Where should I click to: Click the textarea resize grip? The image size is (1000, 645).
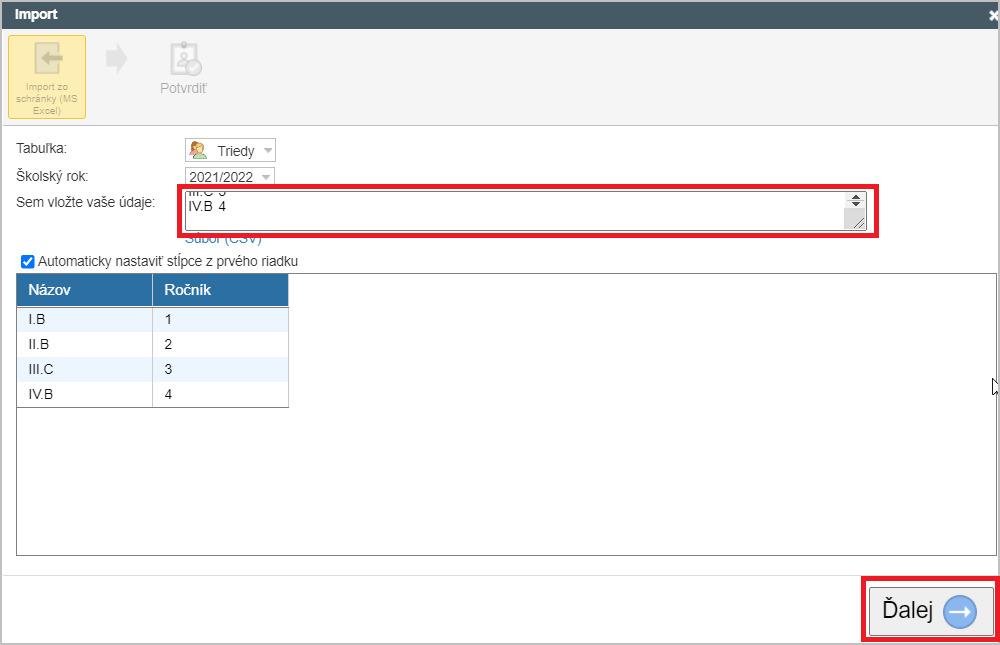pyautogui.click(x=854, y=221)
